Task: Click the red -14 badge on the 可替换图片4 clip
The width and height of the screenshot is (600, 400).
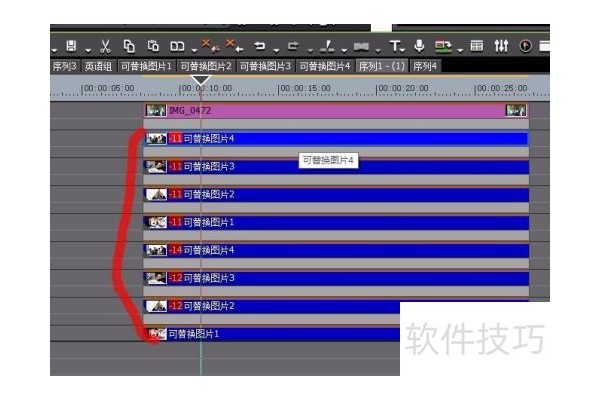Action: tap(176, 250)
